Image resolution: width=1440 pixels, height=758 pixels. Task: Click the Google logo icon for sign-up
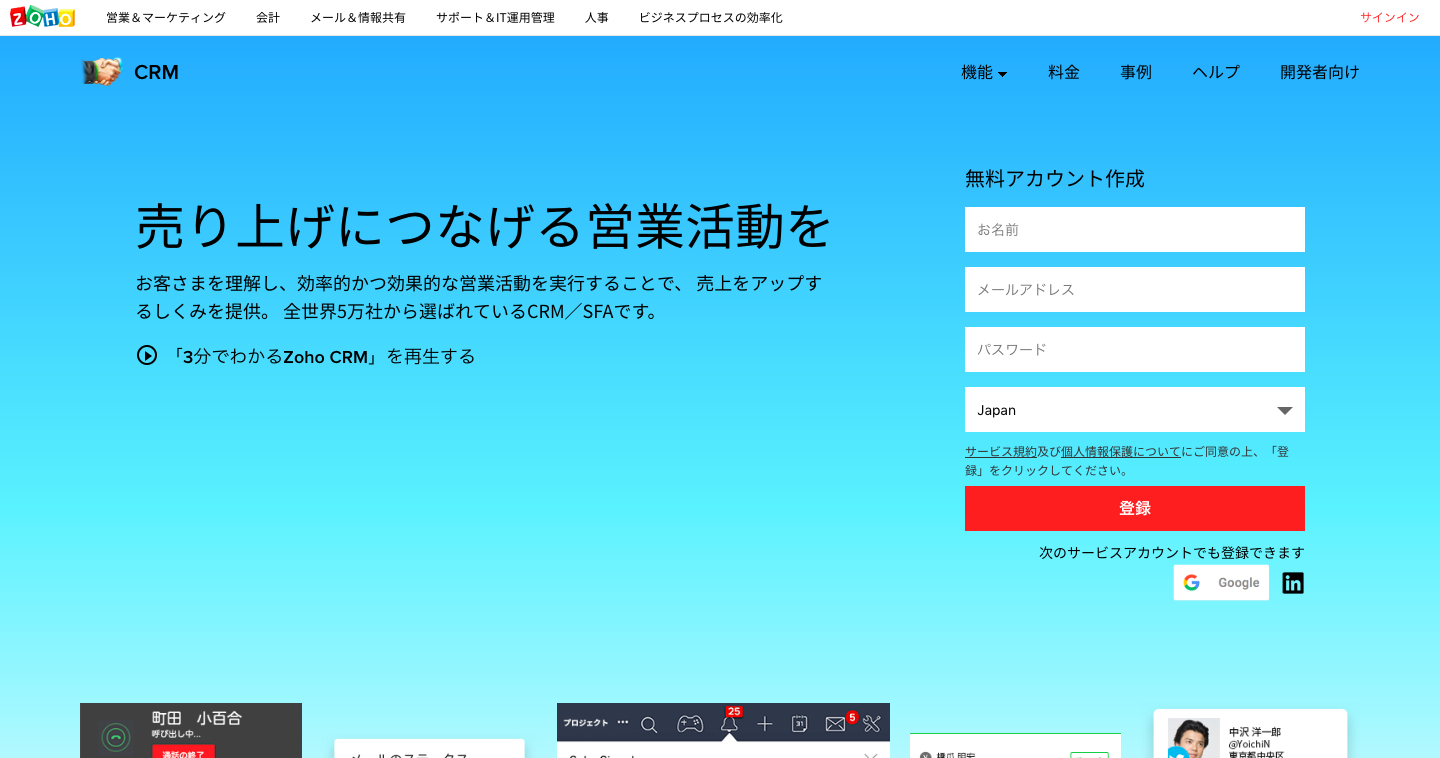pos(1191,583)
